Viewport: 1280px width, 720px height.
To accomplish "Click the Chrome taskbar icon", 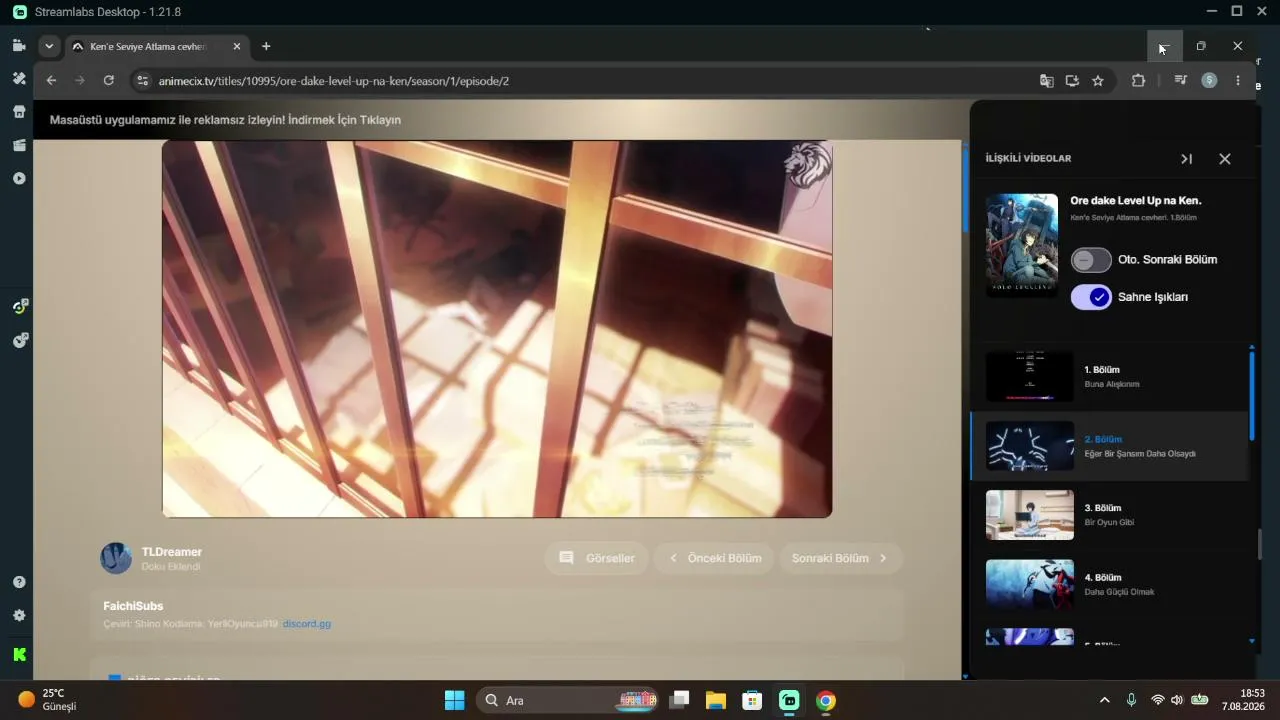I will [825, 700].
